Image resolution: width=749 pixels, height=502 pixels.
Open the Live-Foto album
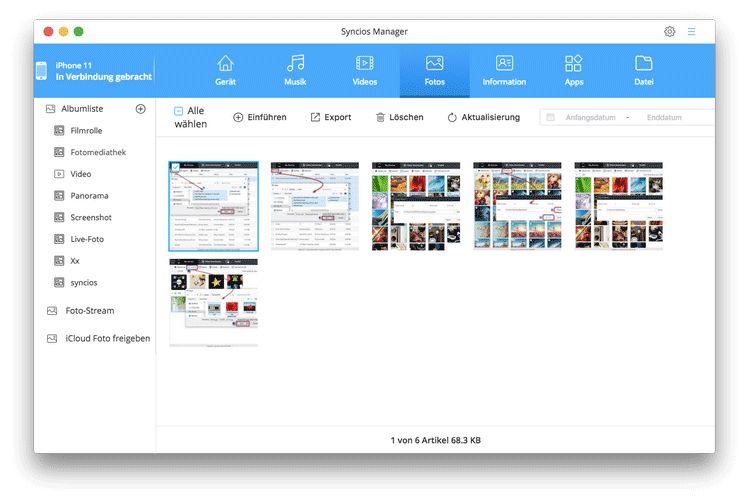tap(87, 239)
